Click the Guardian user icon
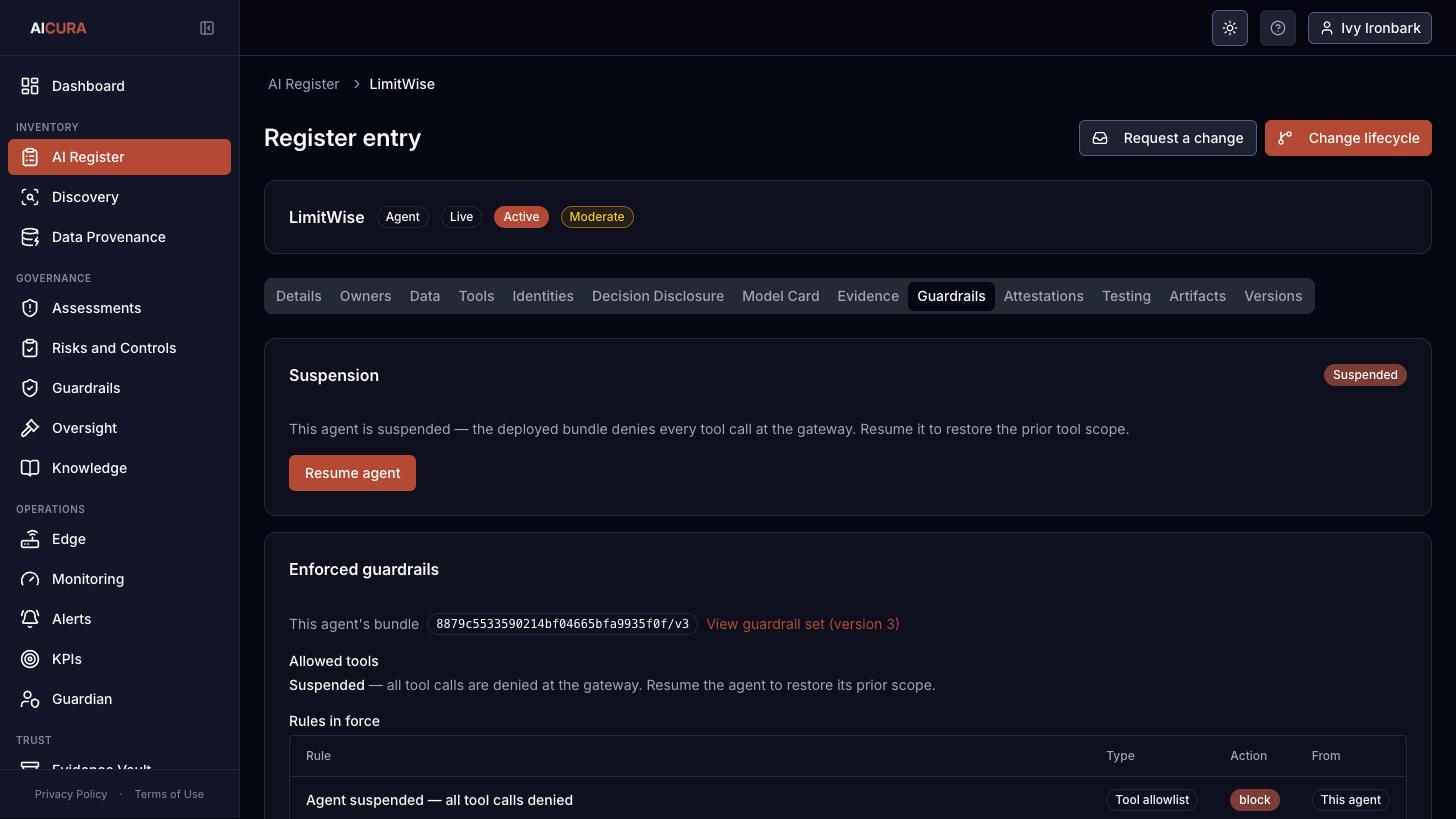Screen dimensions: 1456x819 [30, 699]
